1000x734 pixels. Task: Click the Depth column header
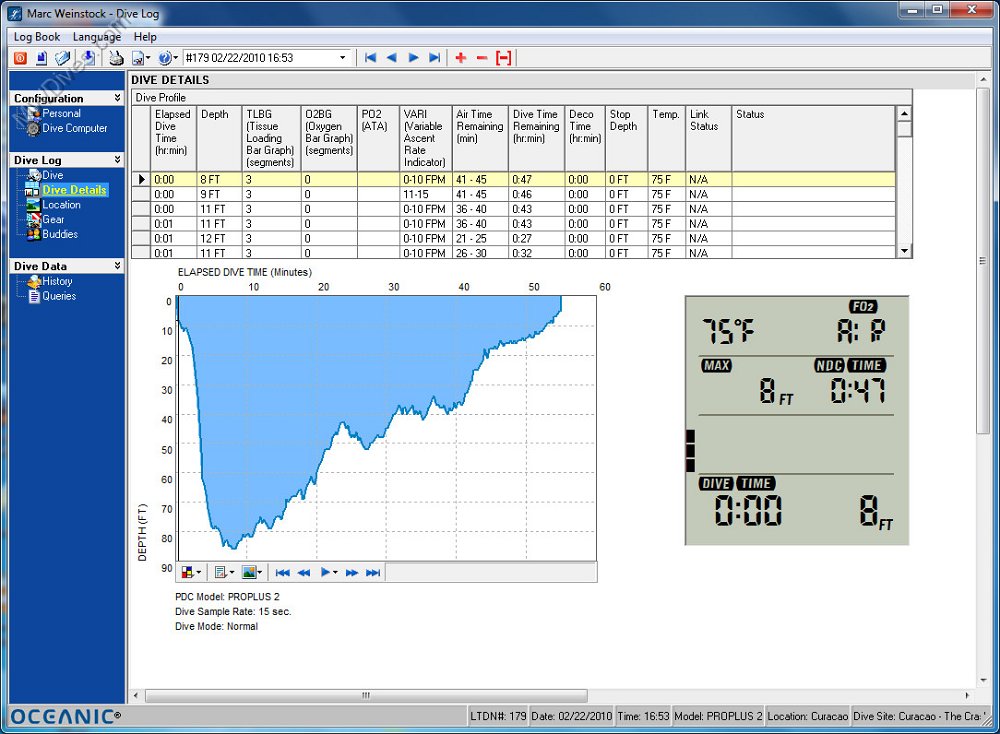pyautogui.click(x=219, y=138)
